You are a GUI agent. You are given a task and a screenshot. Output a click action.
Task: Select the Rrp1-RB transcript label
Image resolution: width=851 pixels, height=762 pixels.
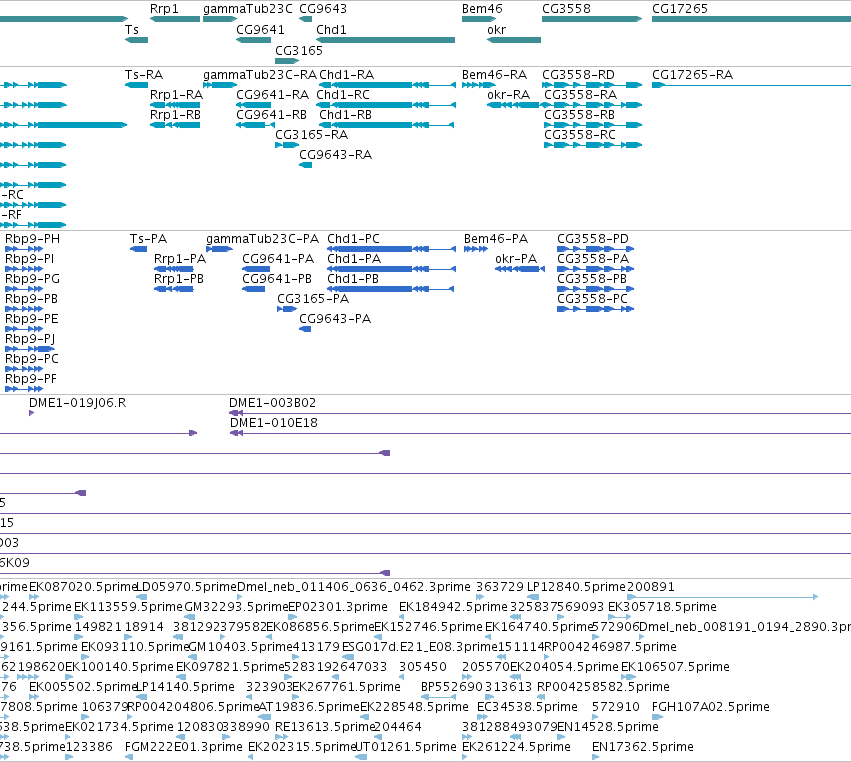click(175, 115)
